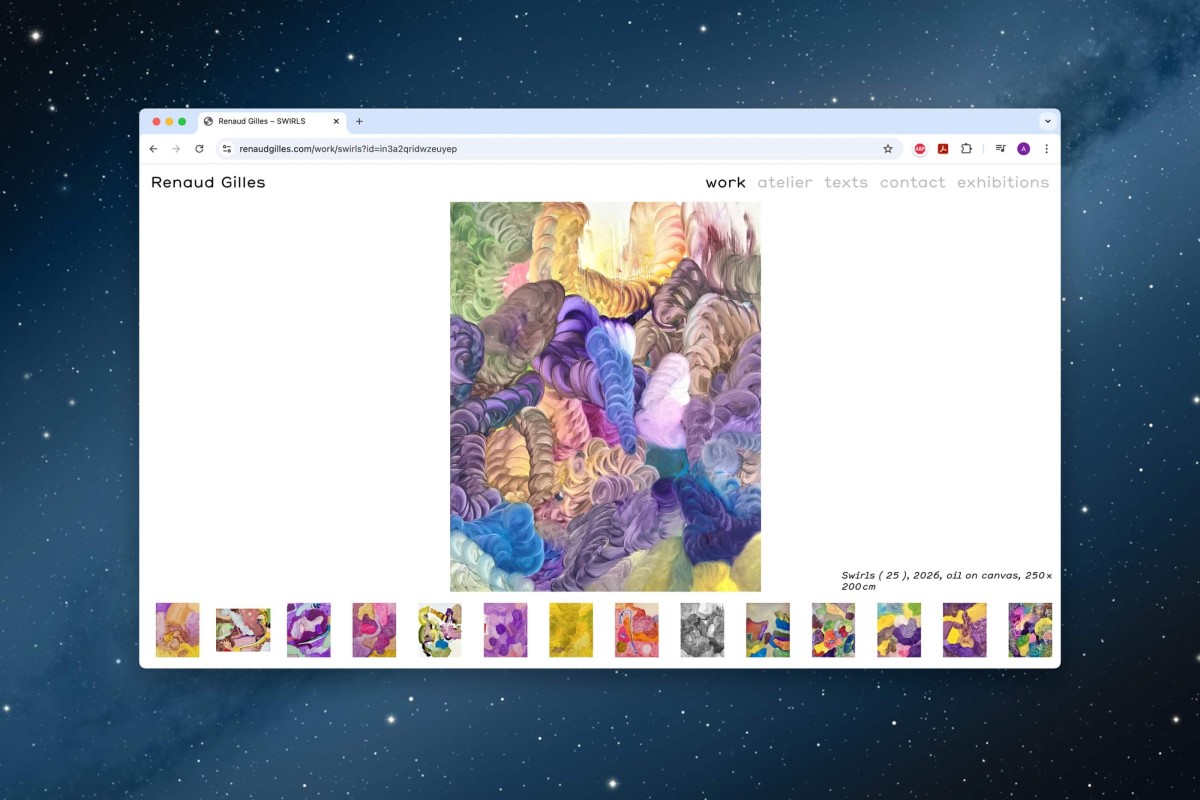Open the white-background painting thumbnail
The image size is (1200, 800).
(439, 630)
